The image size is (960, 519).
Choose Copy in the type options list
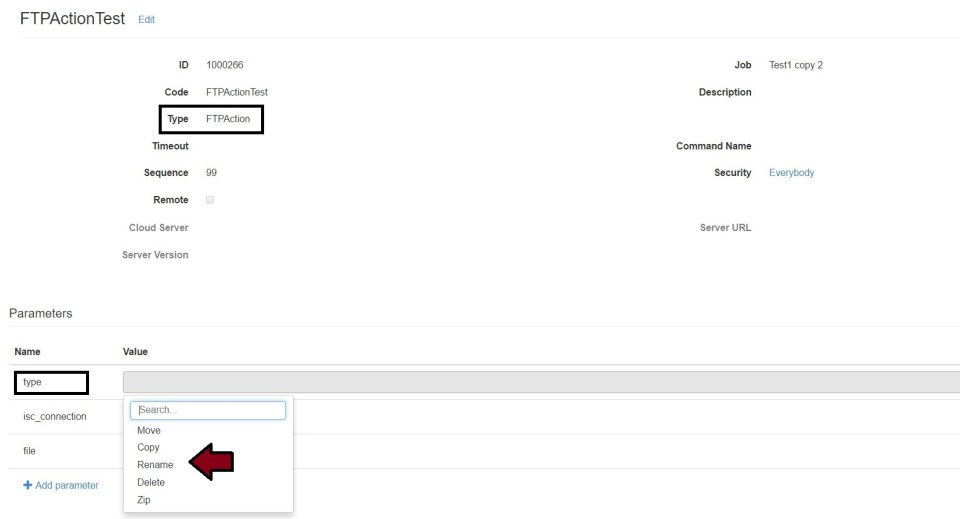[148, 447]
